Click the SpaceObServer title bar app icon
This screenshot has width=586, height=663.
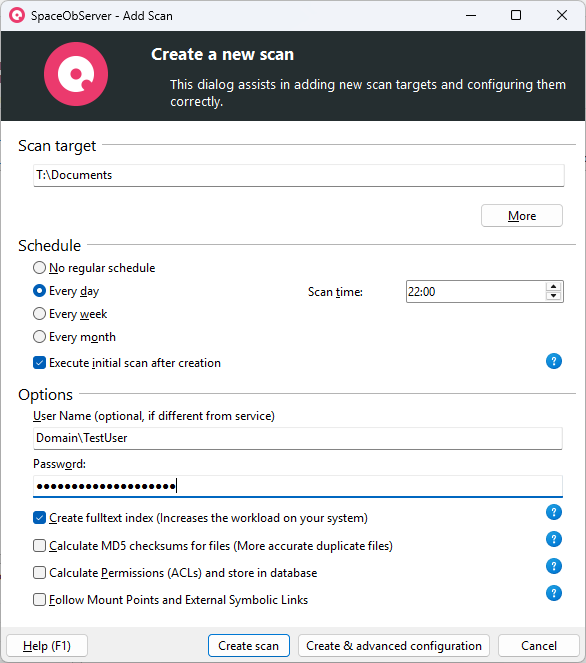pos(17,16)
